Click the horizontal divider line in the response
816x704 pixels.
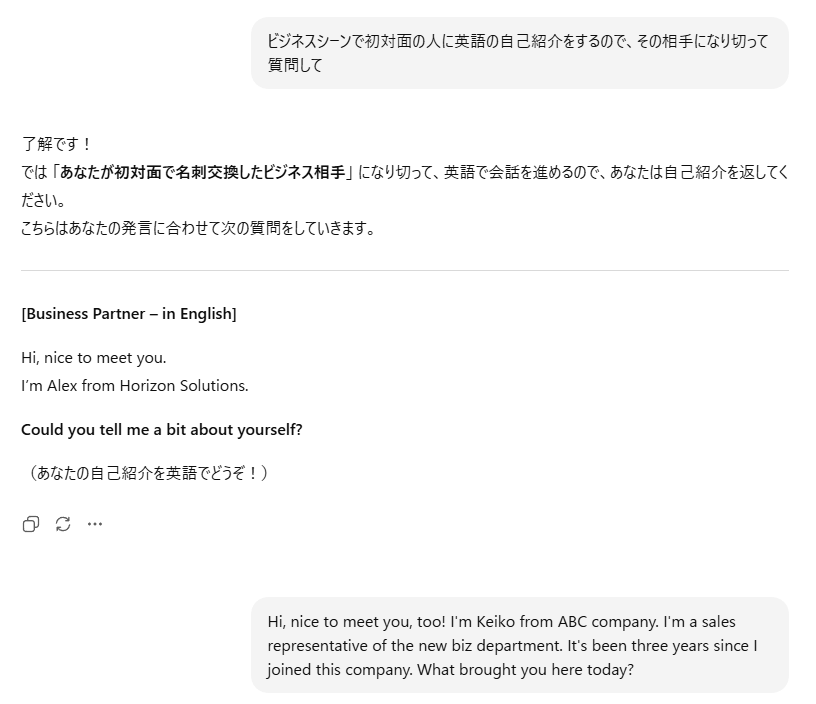tap(405, 270)
